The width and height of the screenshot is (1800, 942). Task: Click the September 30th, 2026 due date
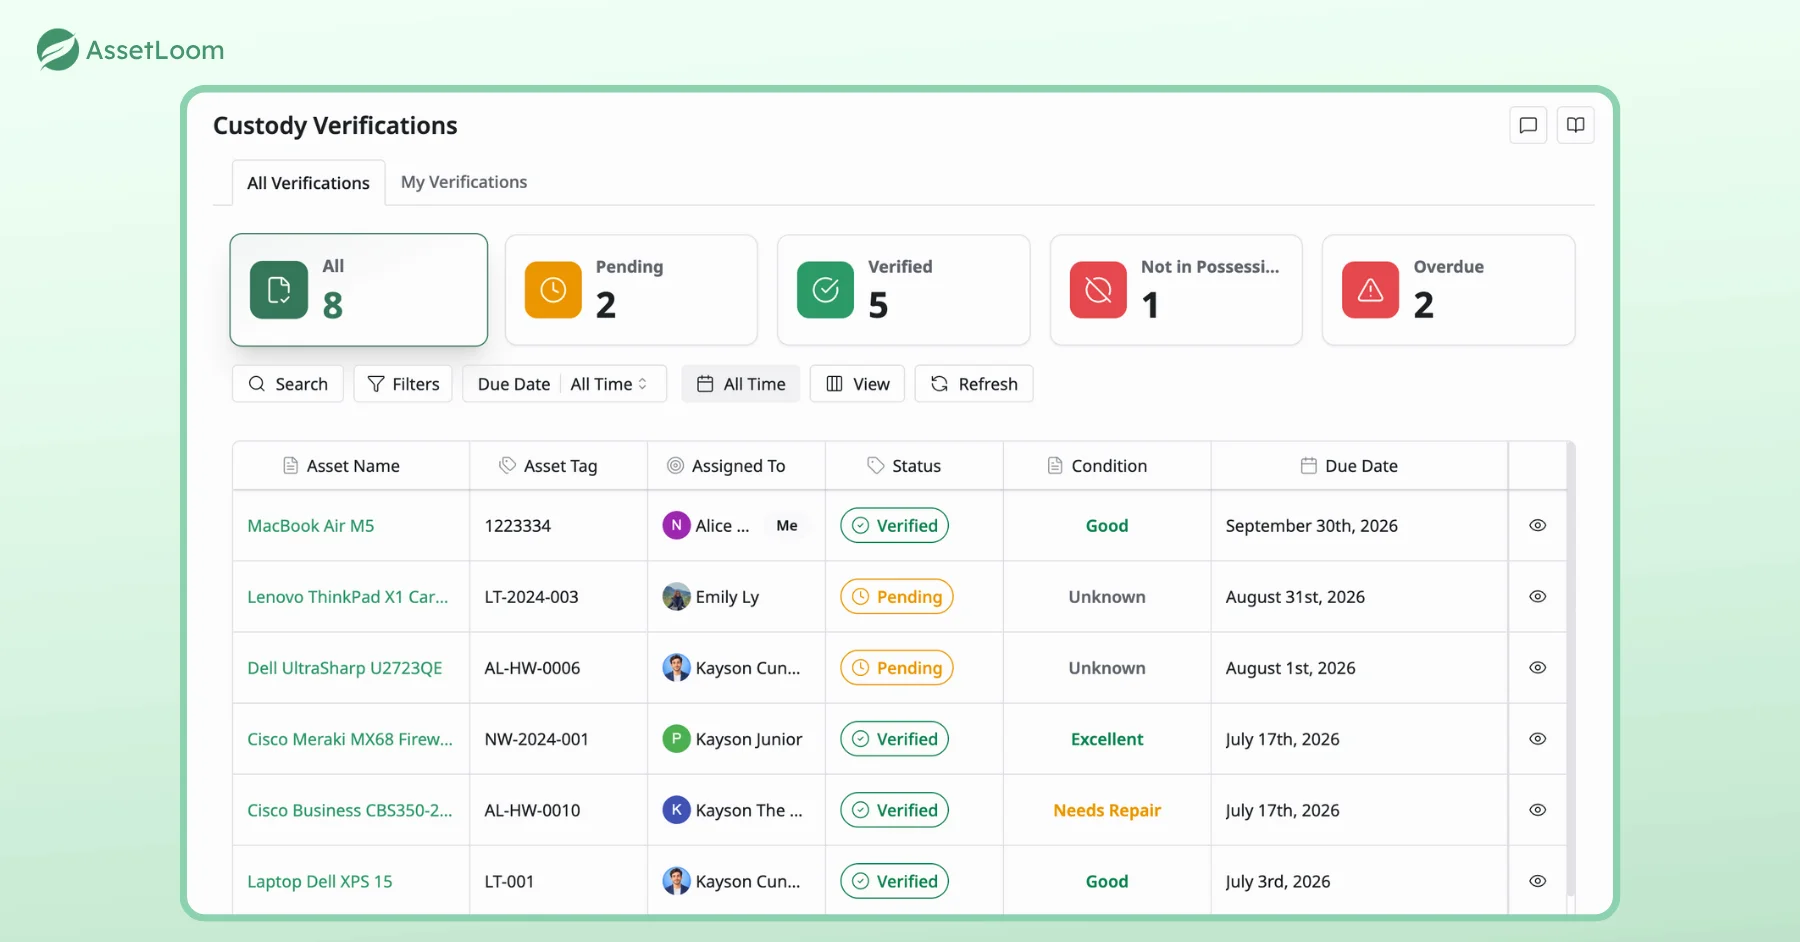tap(1312, 526)
